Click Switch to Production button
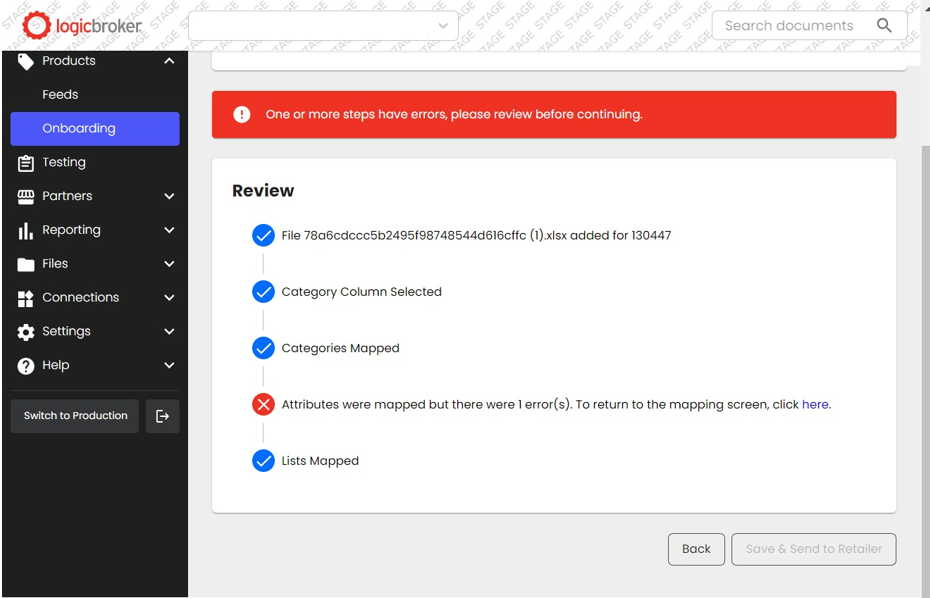The height and width of the screenshot is (598, 930). tap(75, 416)
